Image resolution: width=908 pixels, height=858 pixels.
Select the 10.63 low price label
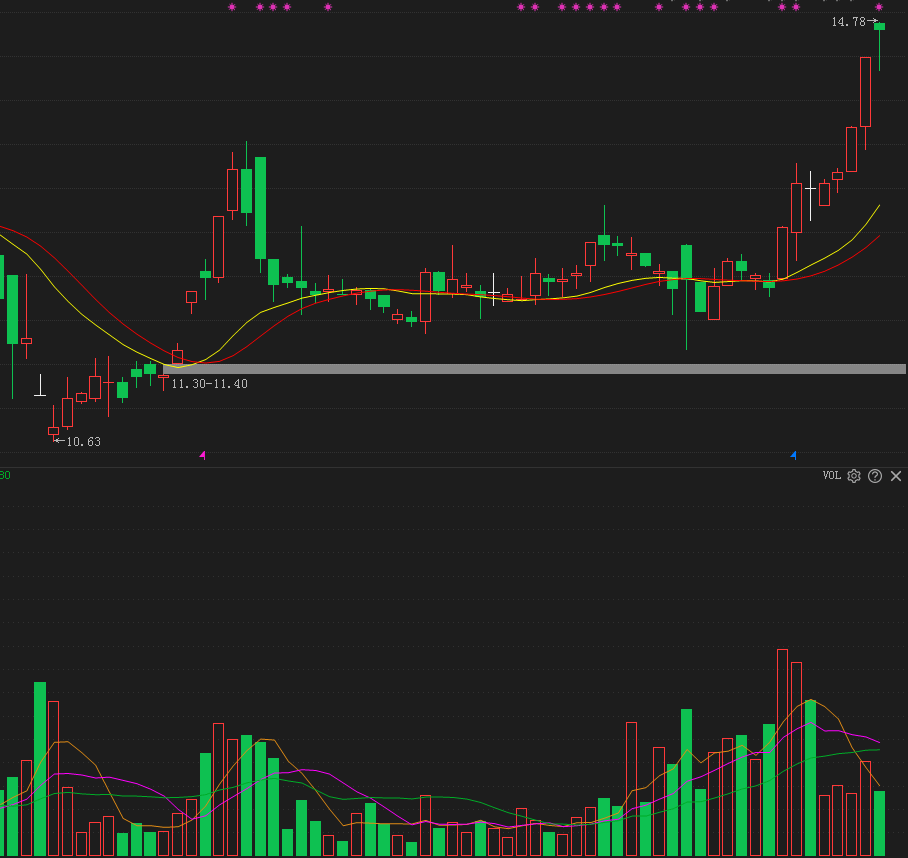83,442
